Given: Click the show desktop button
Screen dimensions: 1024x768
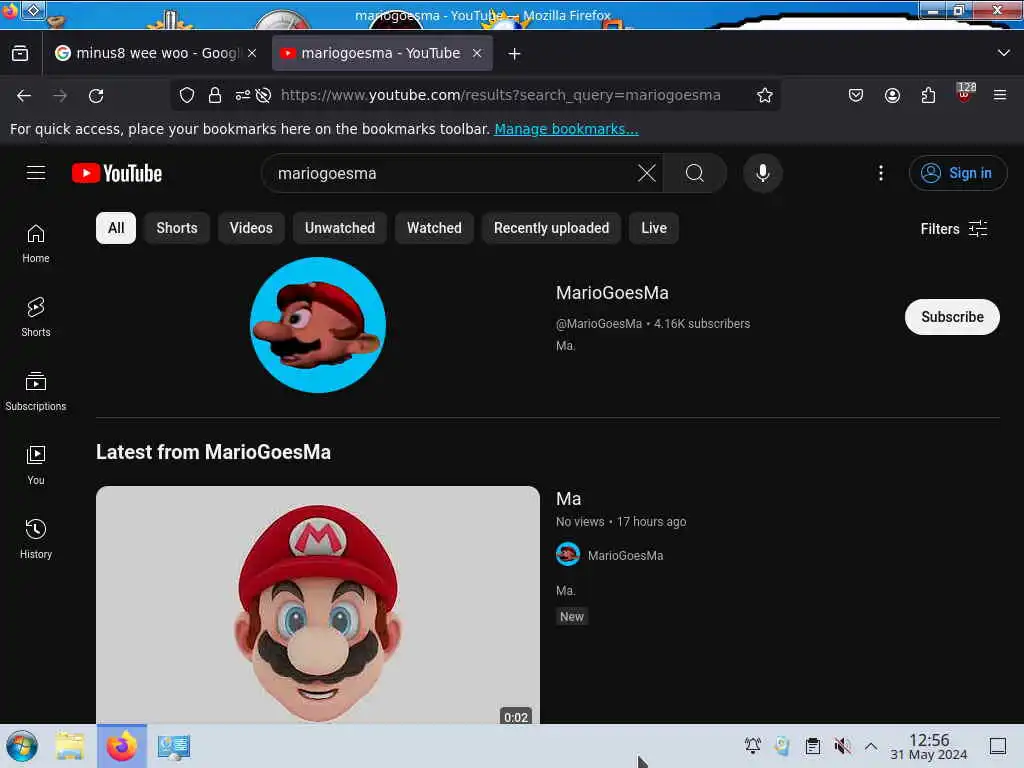Looking at the screenshot, I should tap(998, 746).
